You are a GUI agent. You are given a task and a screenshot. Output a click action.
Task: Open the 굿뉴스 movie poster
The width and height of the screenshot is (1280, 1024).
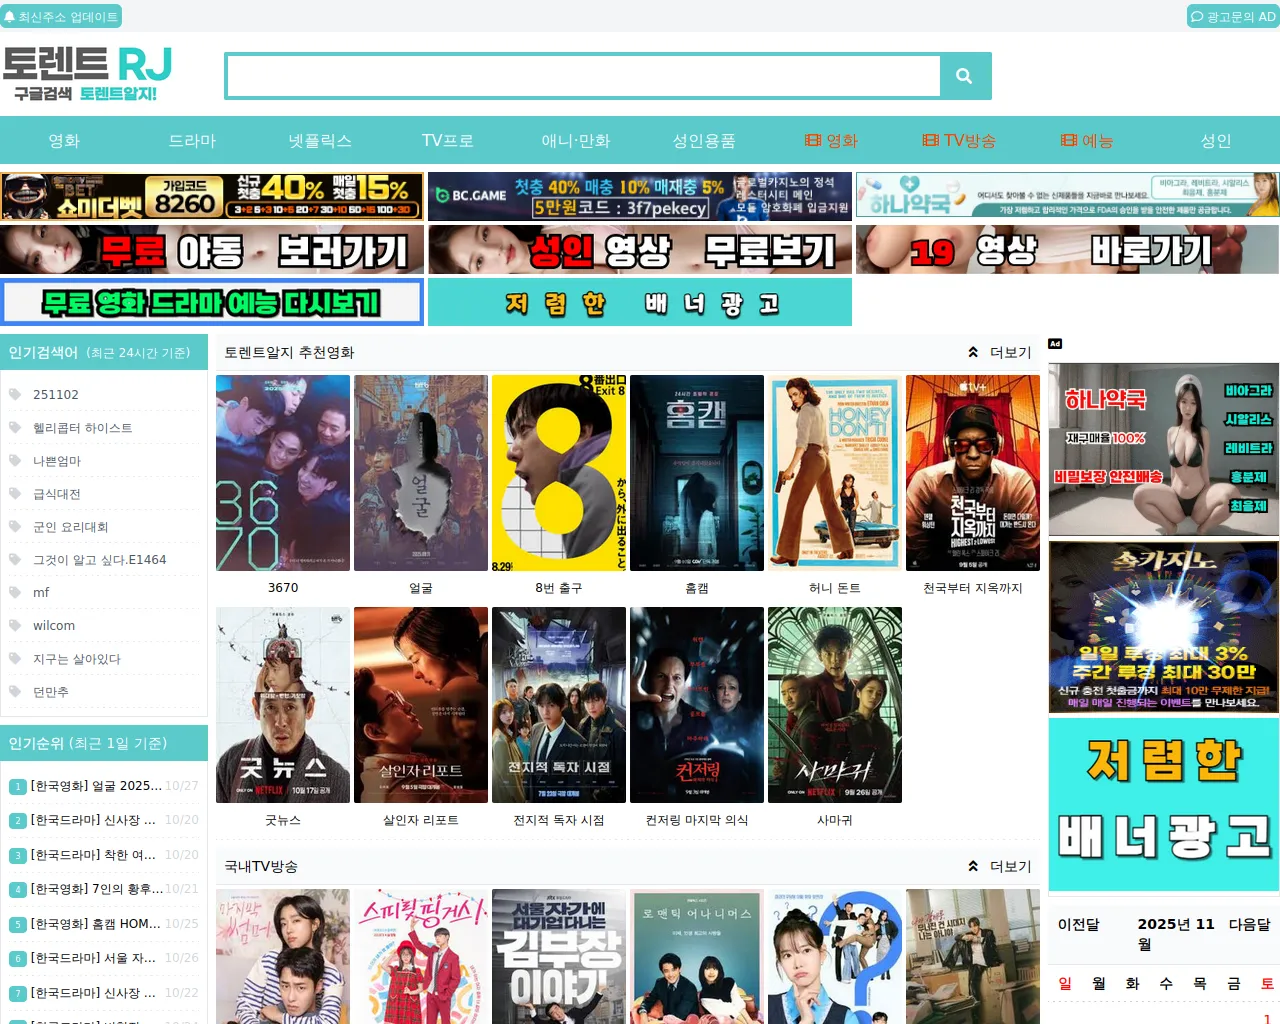pyautogui.click(x=283, y=705)
